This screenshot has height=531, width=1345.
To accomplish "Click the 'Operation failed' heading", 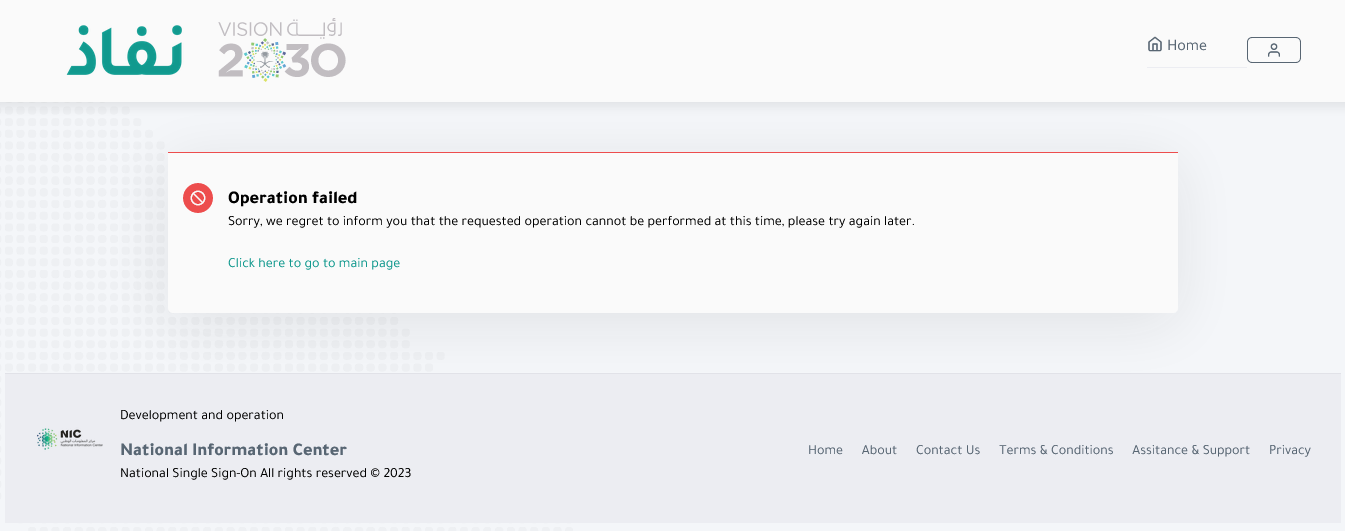I will (292, 198).
